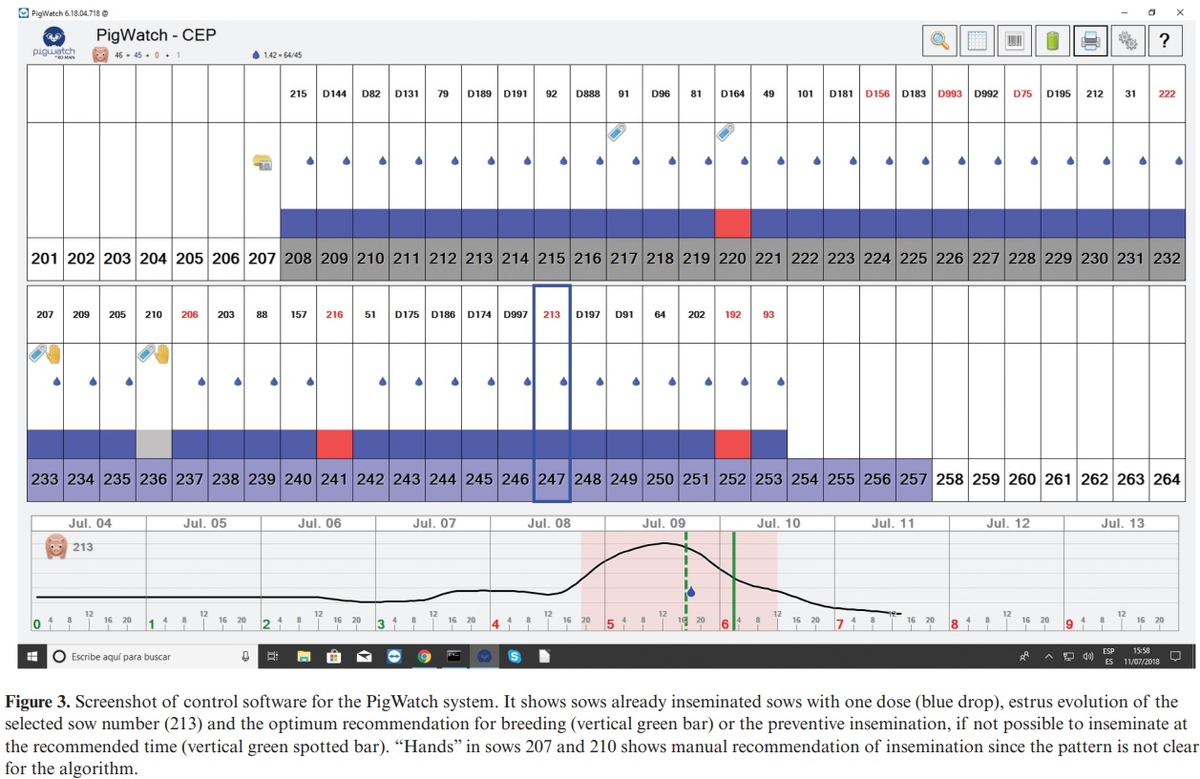Click the Jul. 13 date header
The image size is (1200, 779).
(x=1123, y=523)
